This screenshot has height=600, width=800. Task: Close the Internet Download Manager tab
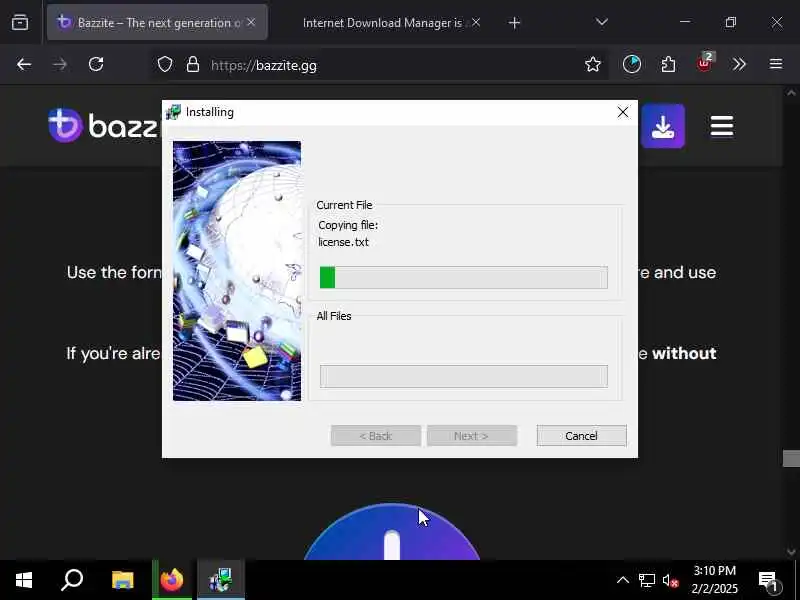(476, 22)
